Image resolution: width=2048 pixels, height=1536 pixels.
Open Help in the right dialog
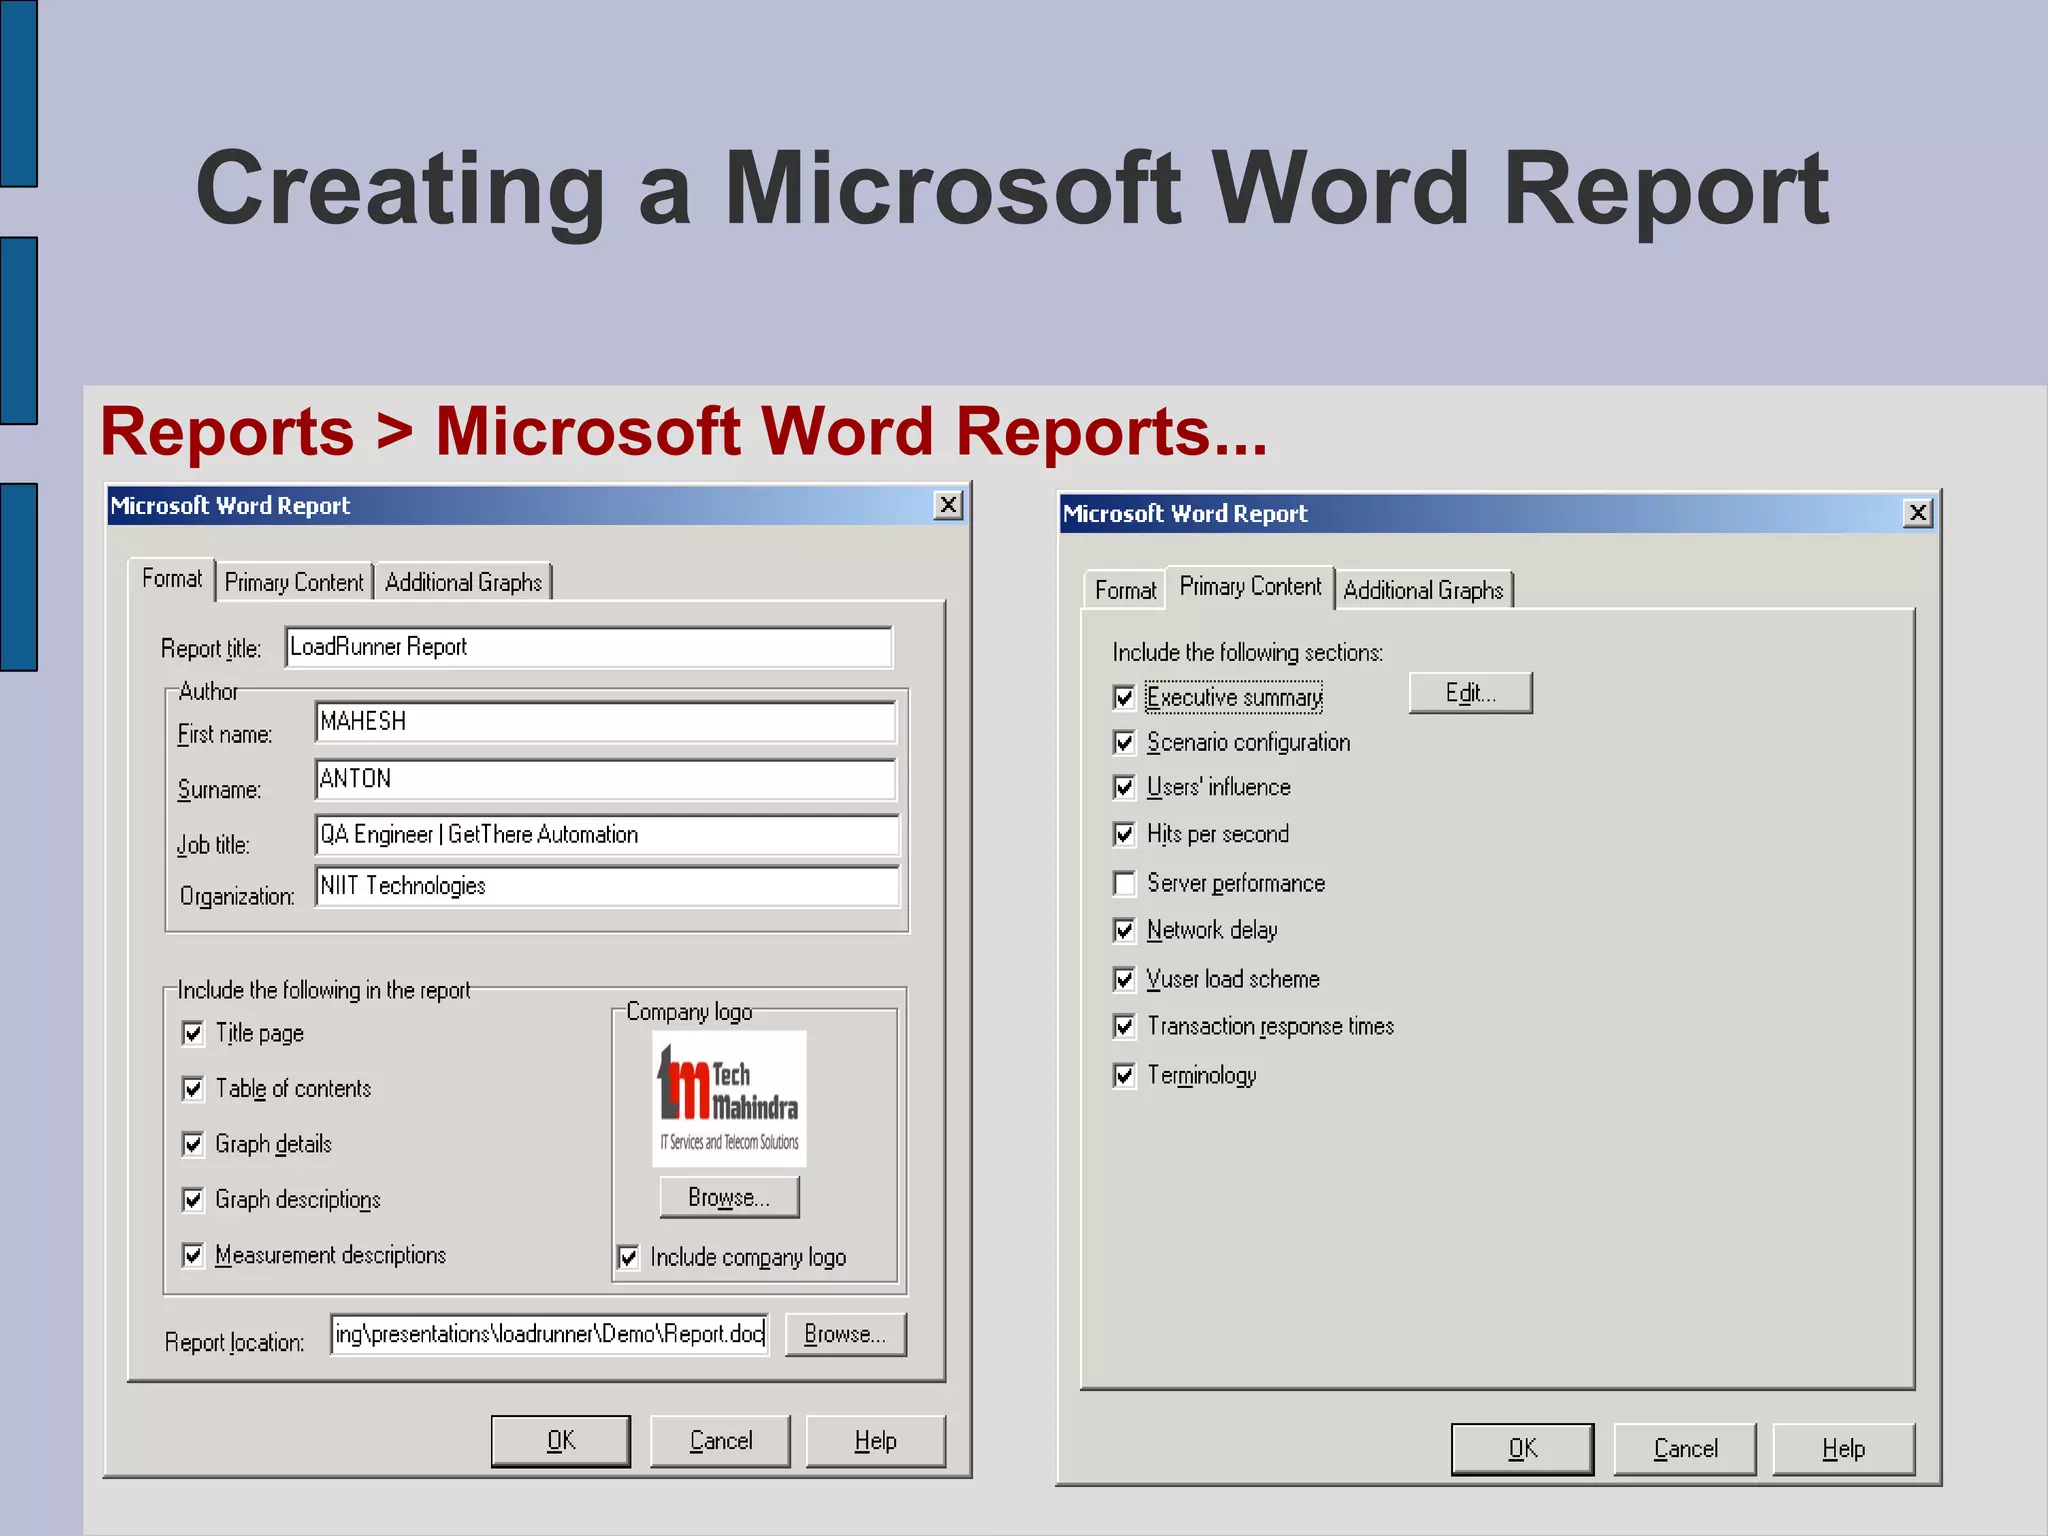(1843, 1449)
